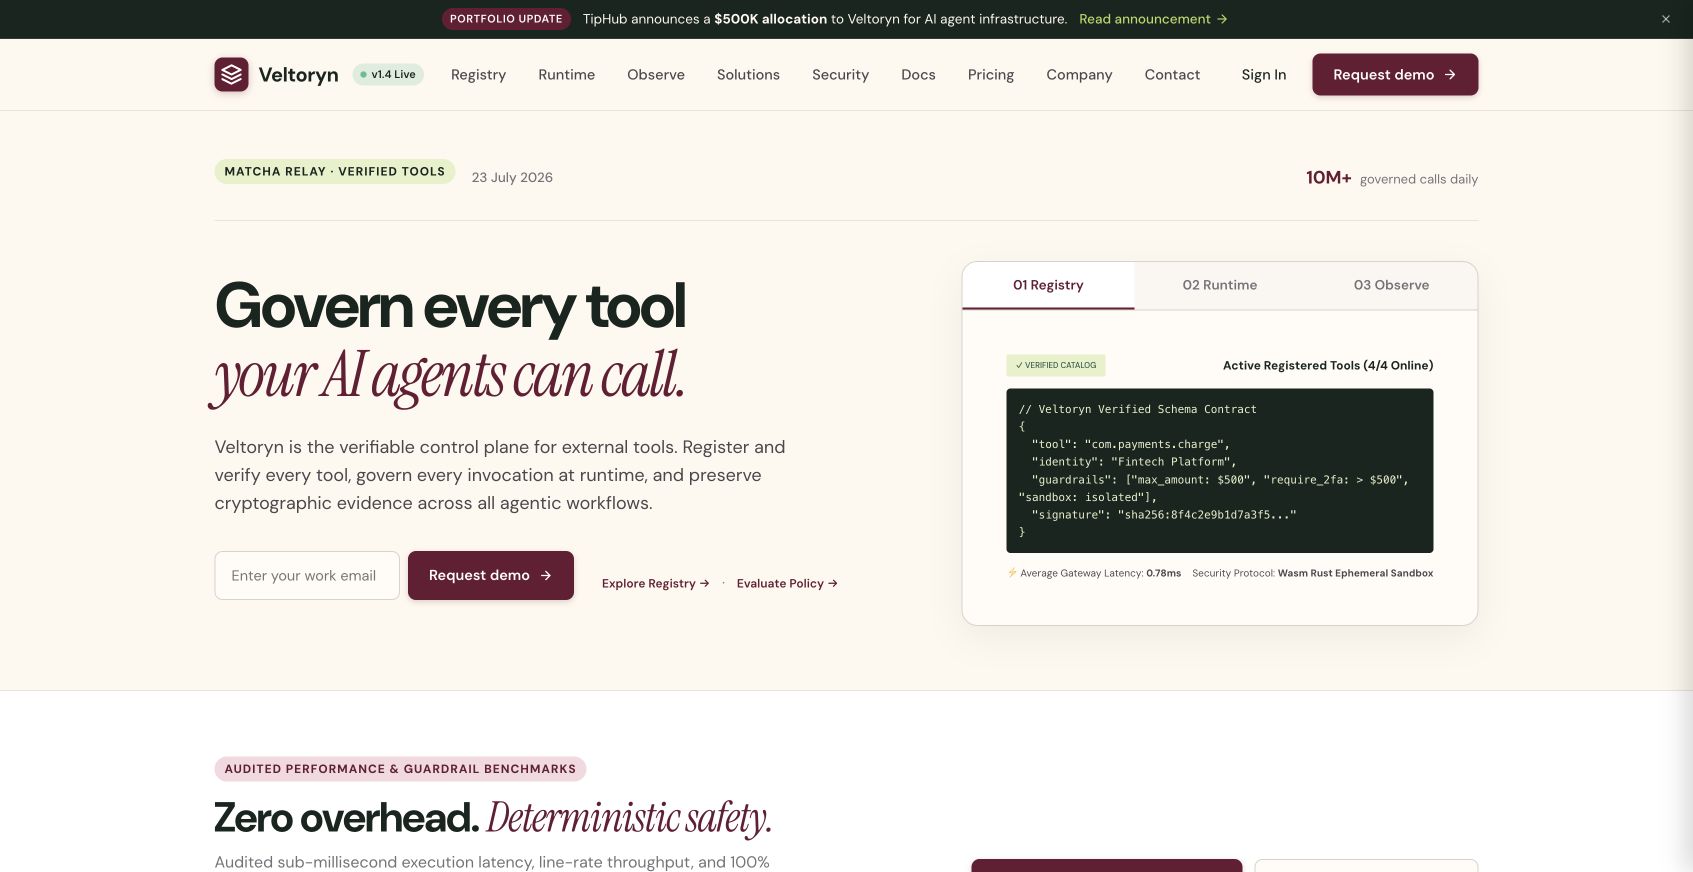
Task: Click the Veltoryn brand name text
Action: [x=298, y=75]
